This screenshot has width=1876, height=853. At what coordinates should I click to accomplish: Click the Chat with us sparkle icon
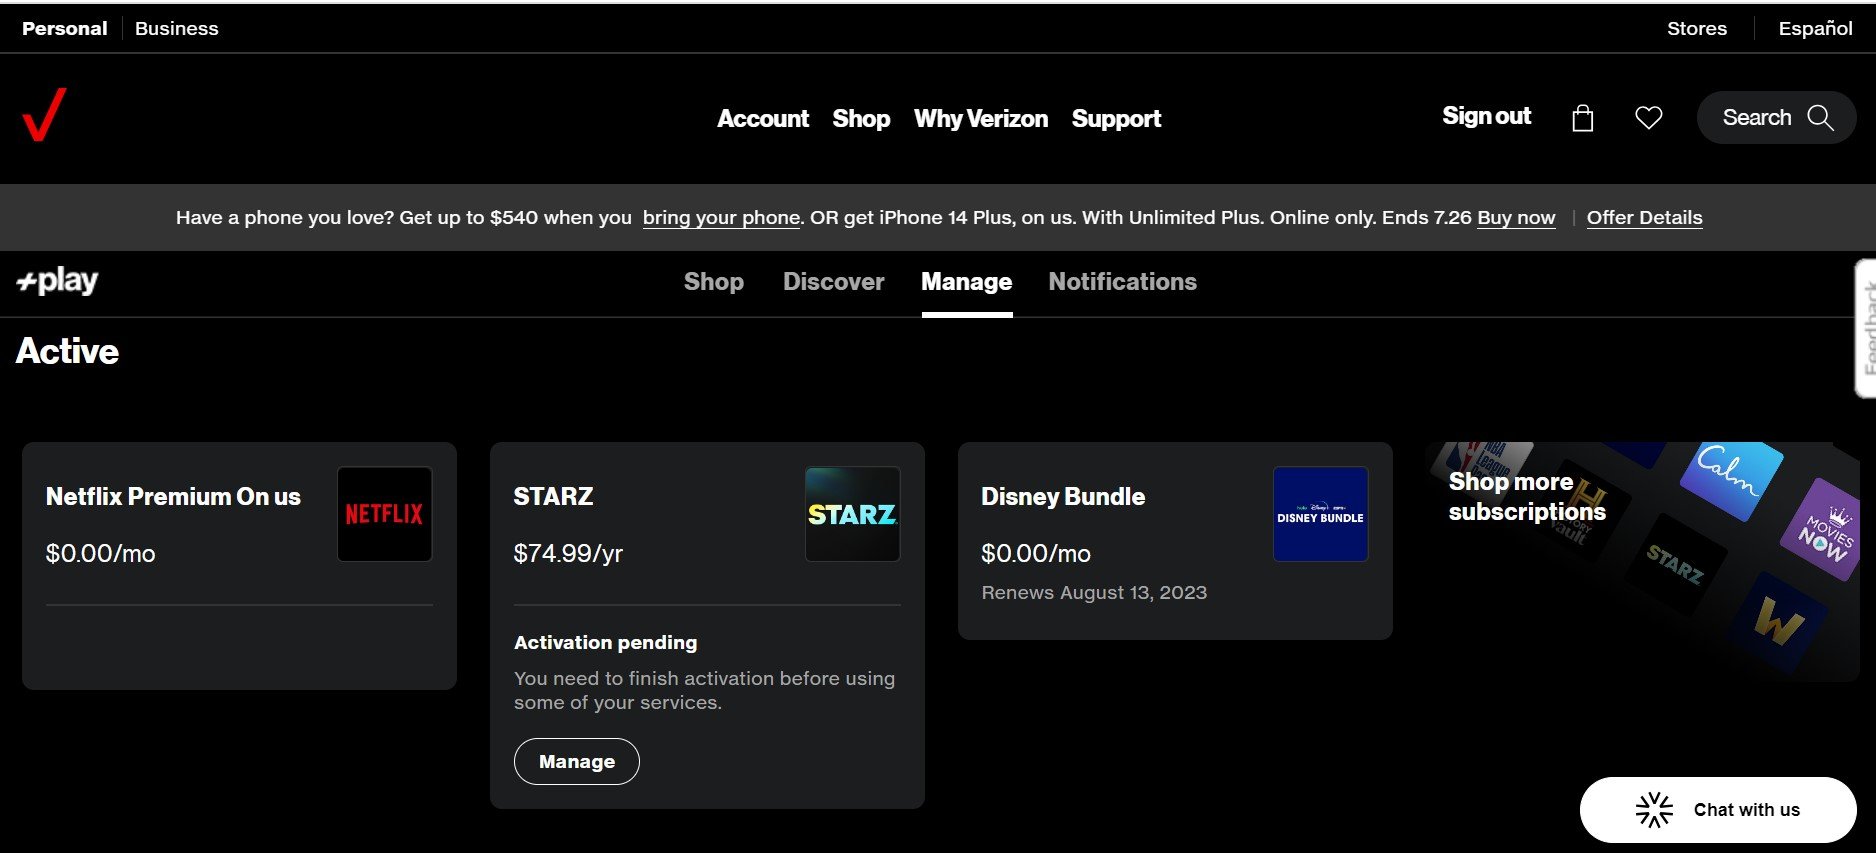tap(1654, 810)
